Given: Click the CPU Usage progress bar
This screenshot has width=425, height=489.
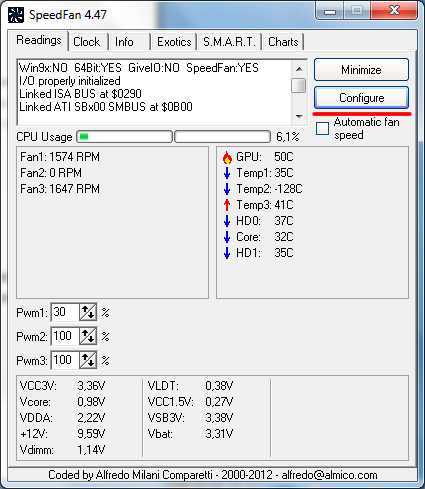Looking at the screenshot, I should coord(125,137).
